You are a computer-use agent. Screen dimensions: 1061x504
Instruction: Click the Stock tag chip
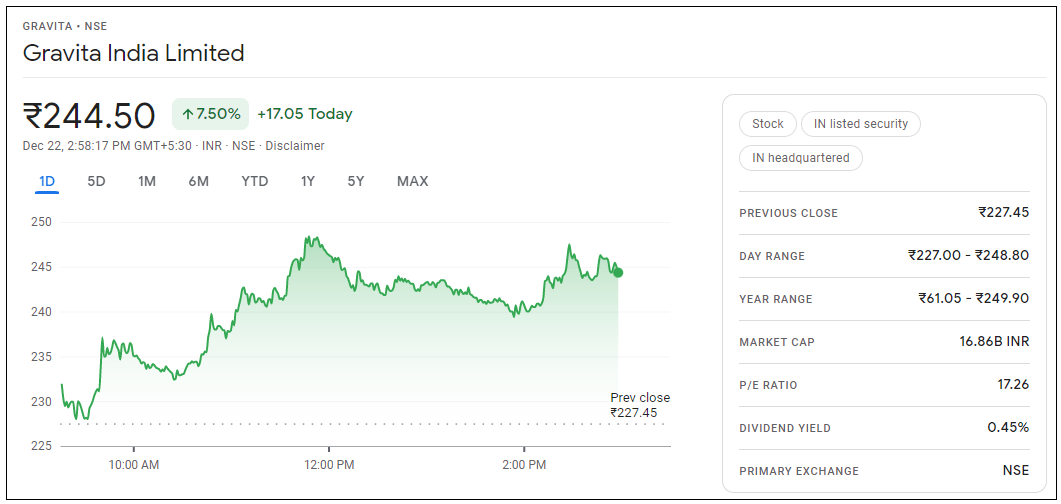coord(767,124)
